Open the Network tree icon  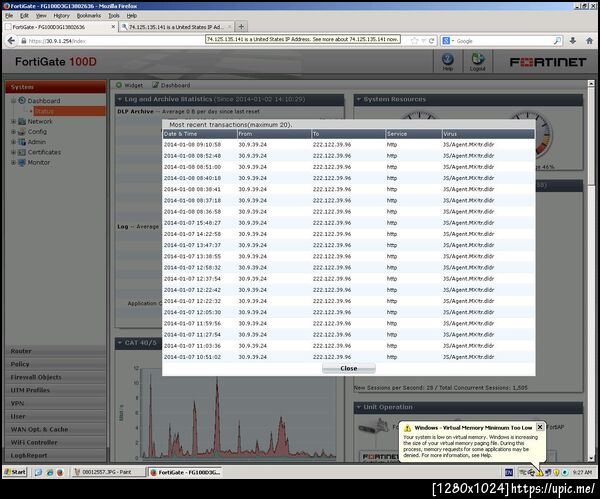coord(22,121)
